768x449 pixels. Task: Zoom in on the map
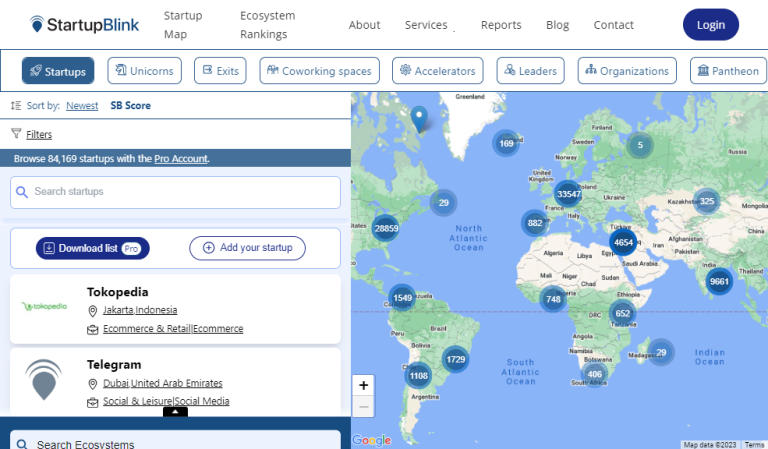pyautogui.click(x=363, y=386)
